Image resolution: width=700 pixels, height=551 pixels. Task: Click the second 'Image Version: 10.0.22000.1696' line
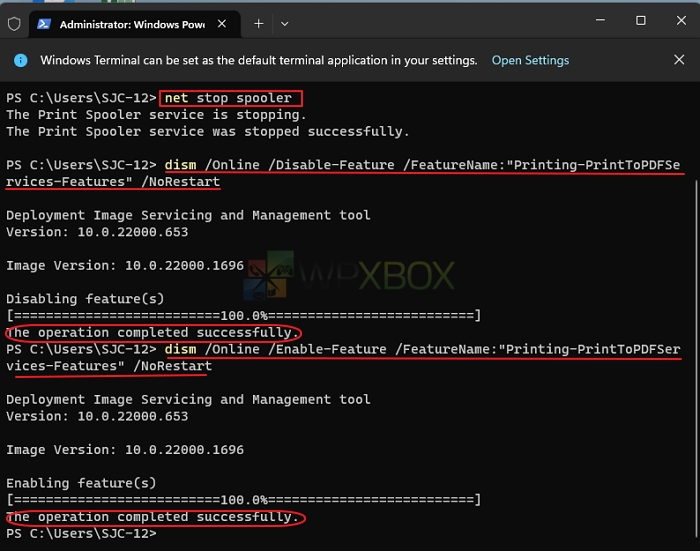click(125, 450)
